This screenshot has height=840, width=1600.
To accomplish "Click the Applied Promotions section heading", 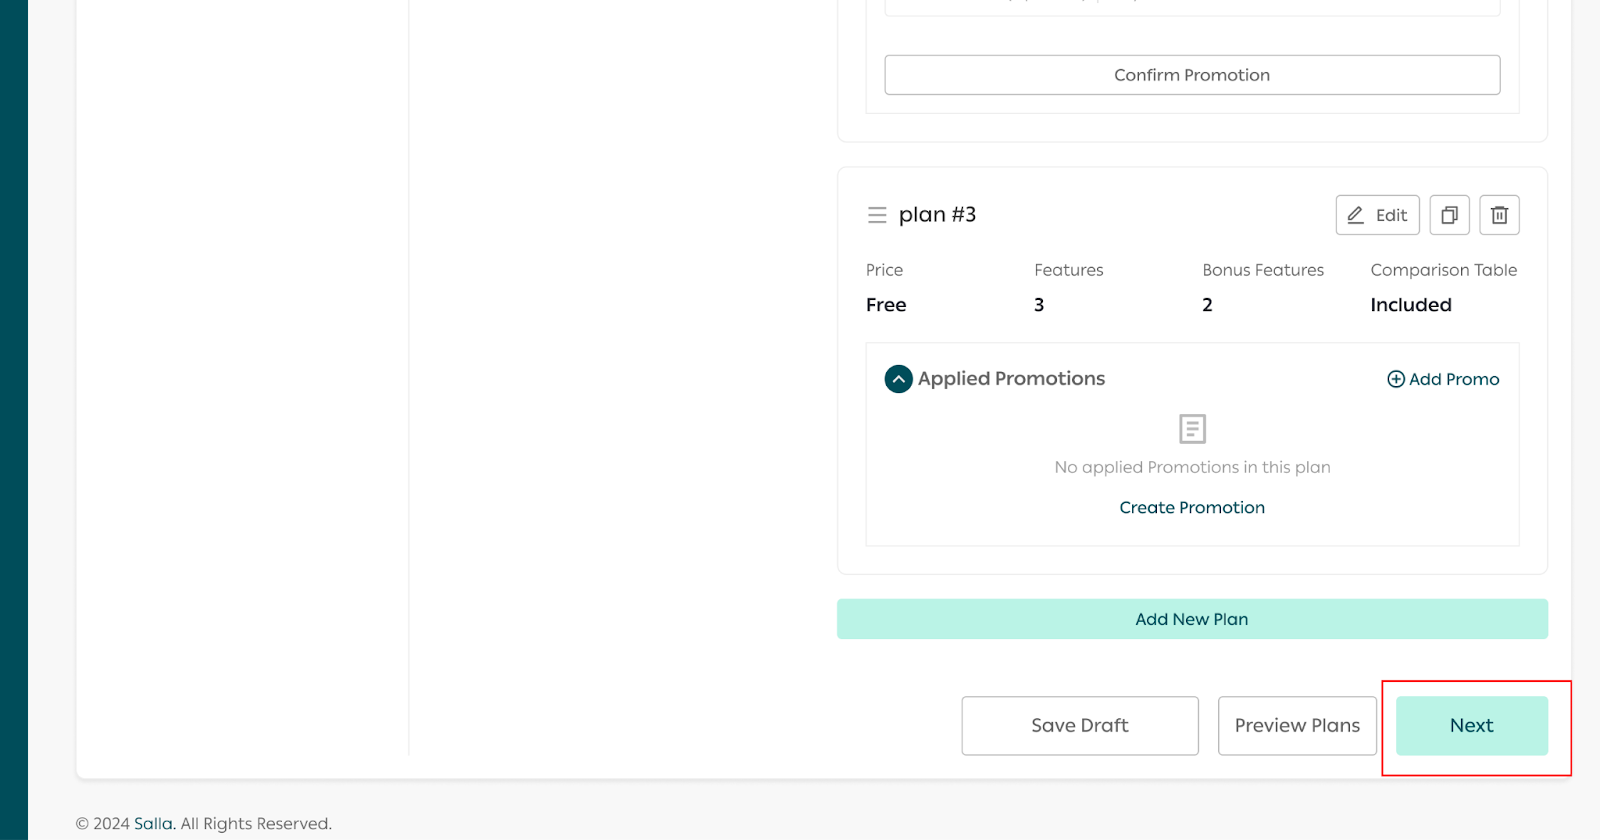I will 1011,379.
